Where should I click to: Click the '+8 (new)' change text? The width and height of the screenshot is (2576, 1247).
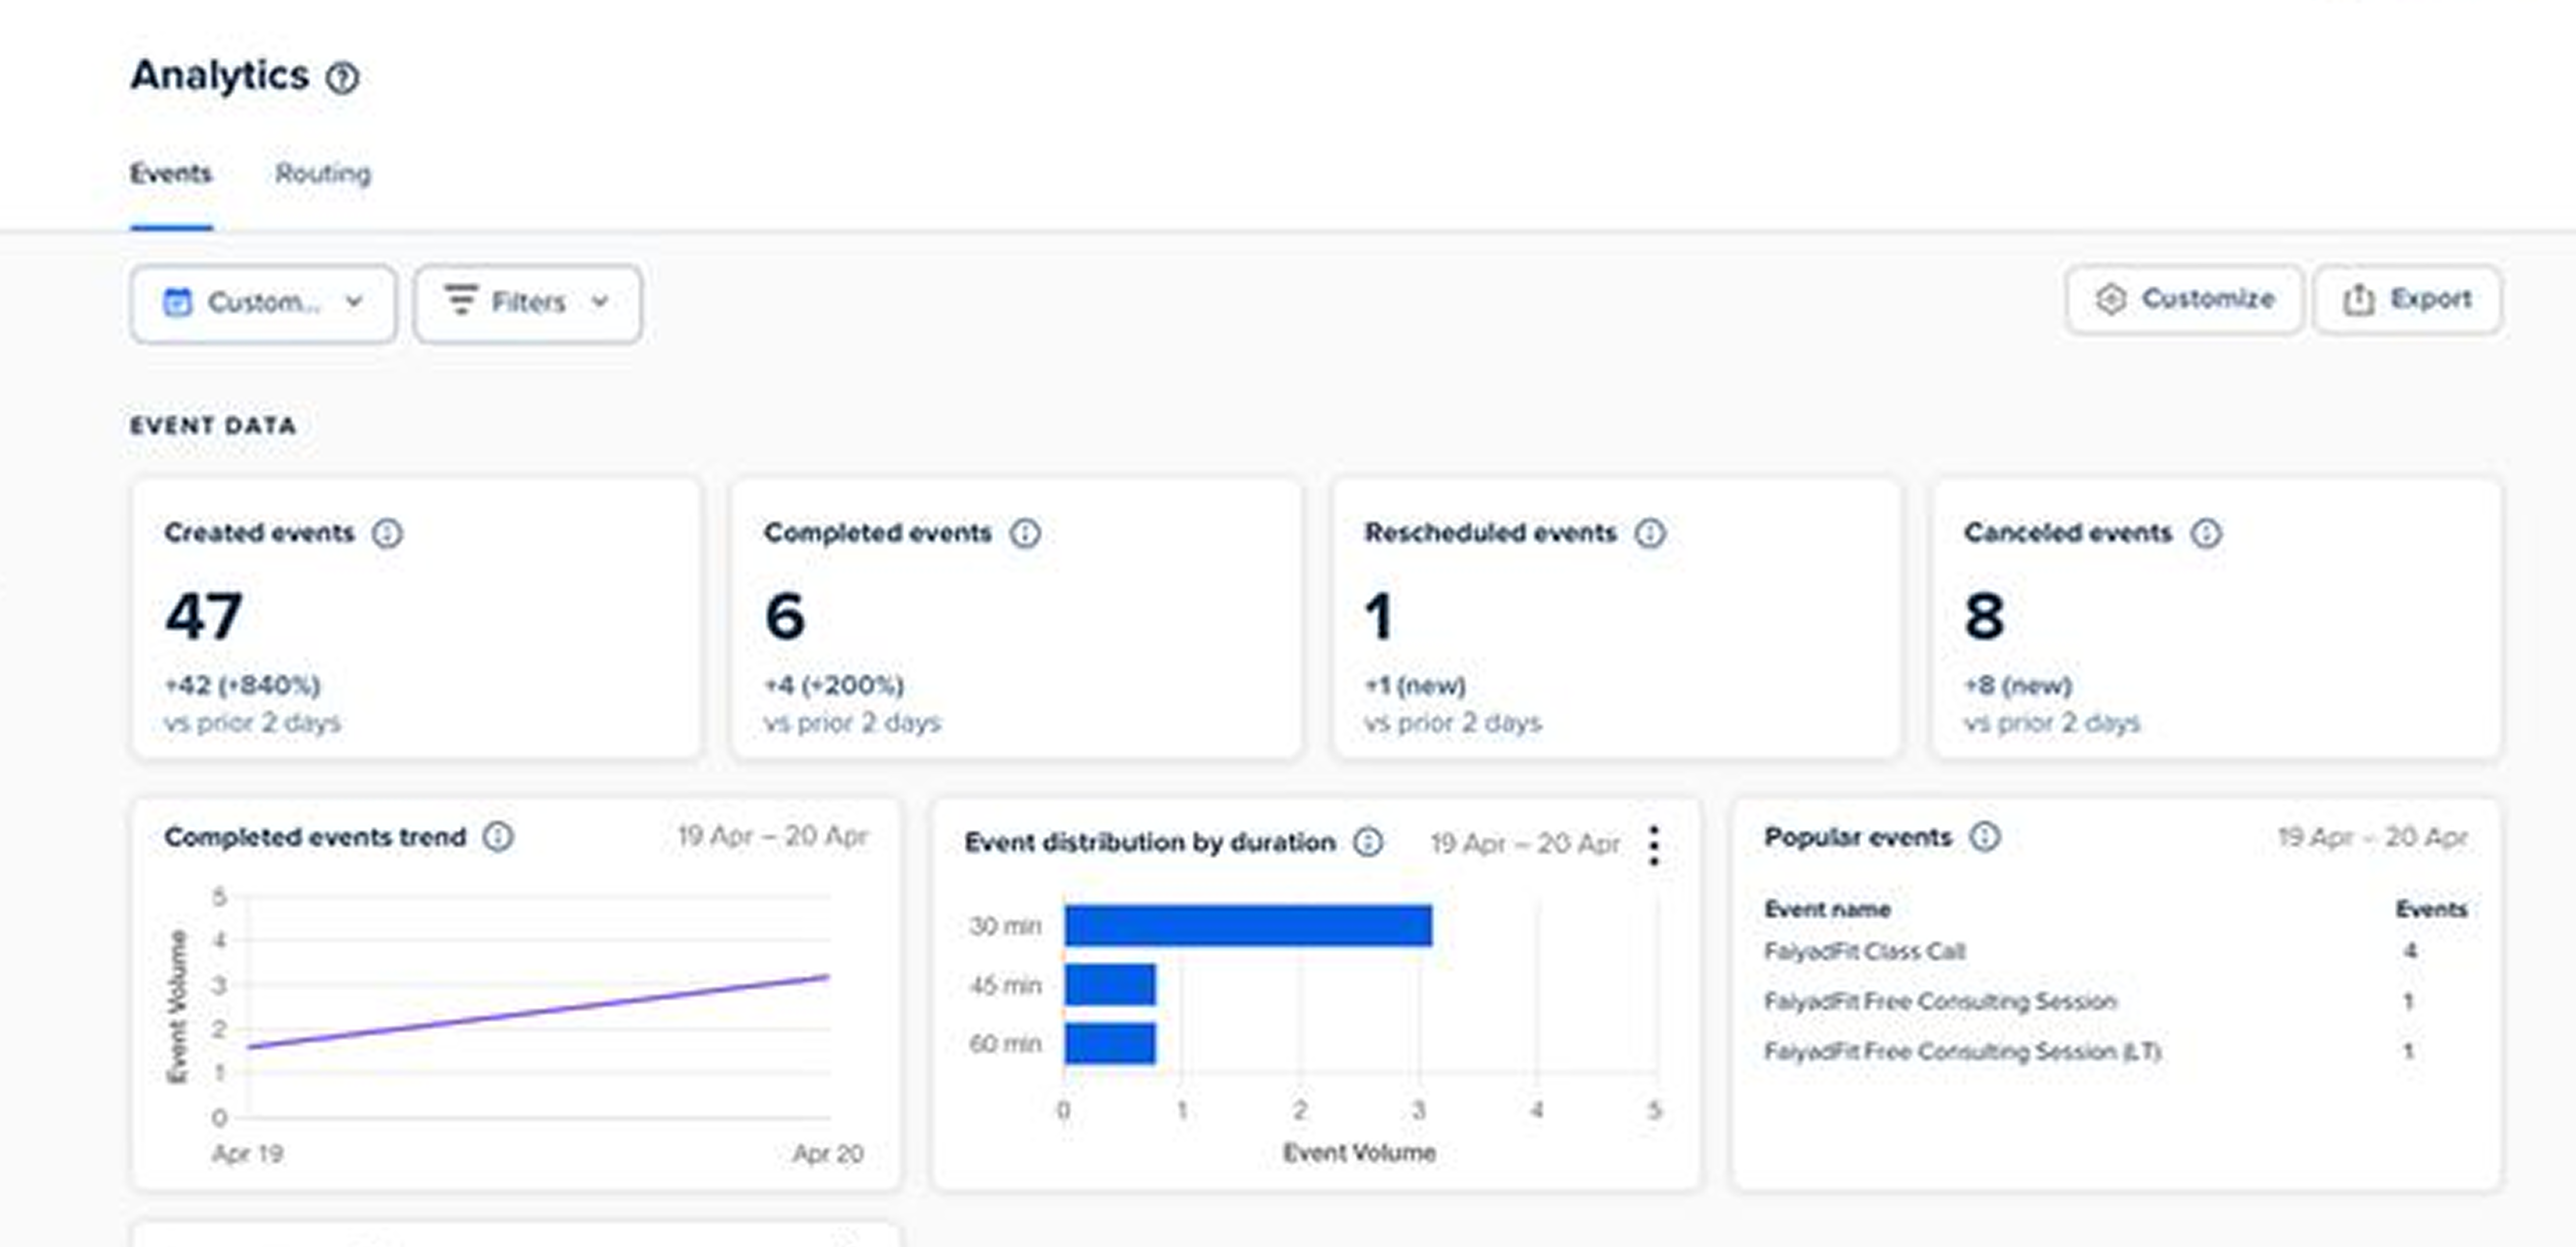pos(2018,685)
